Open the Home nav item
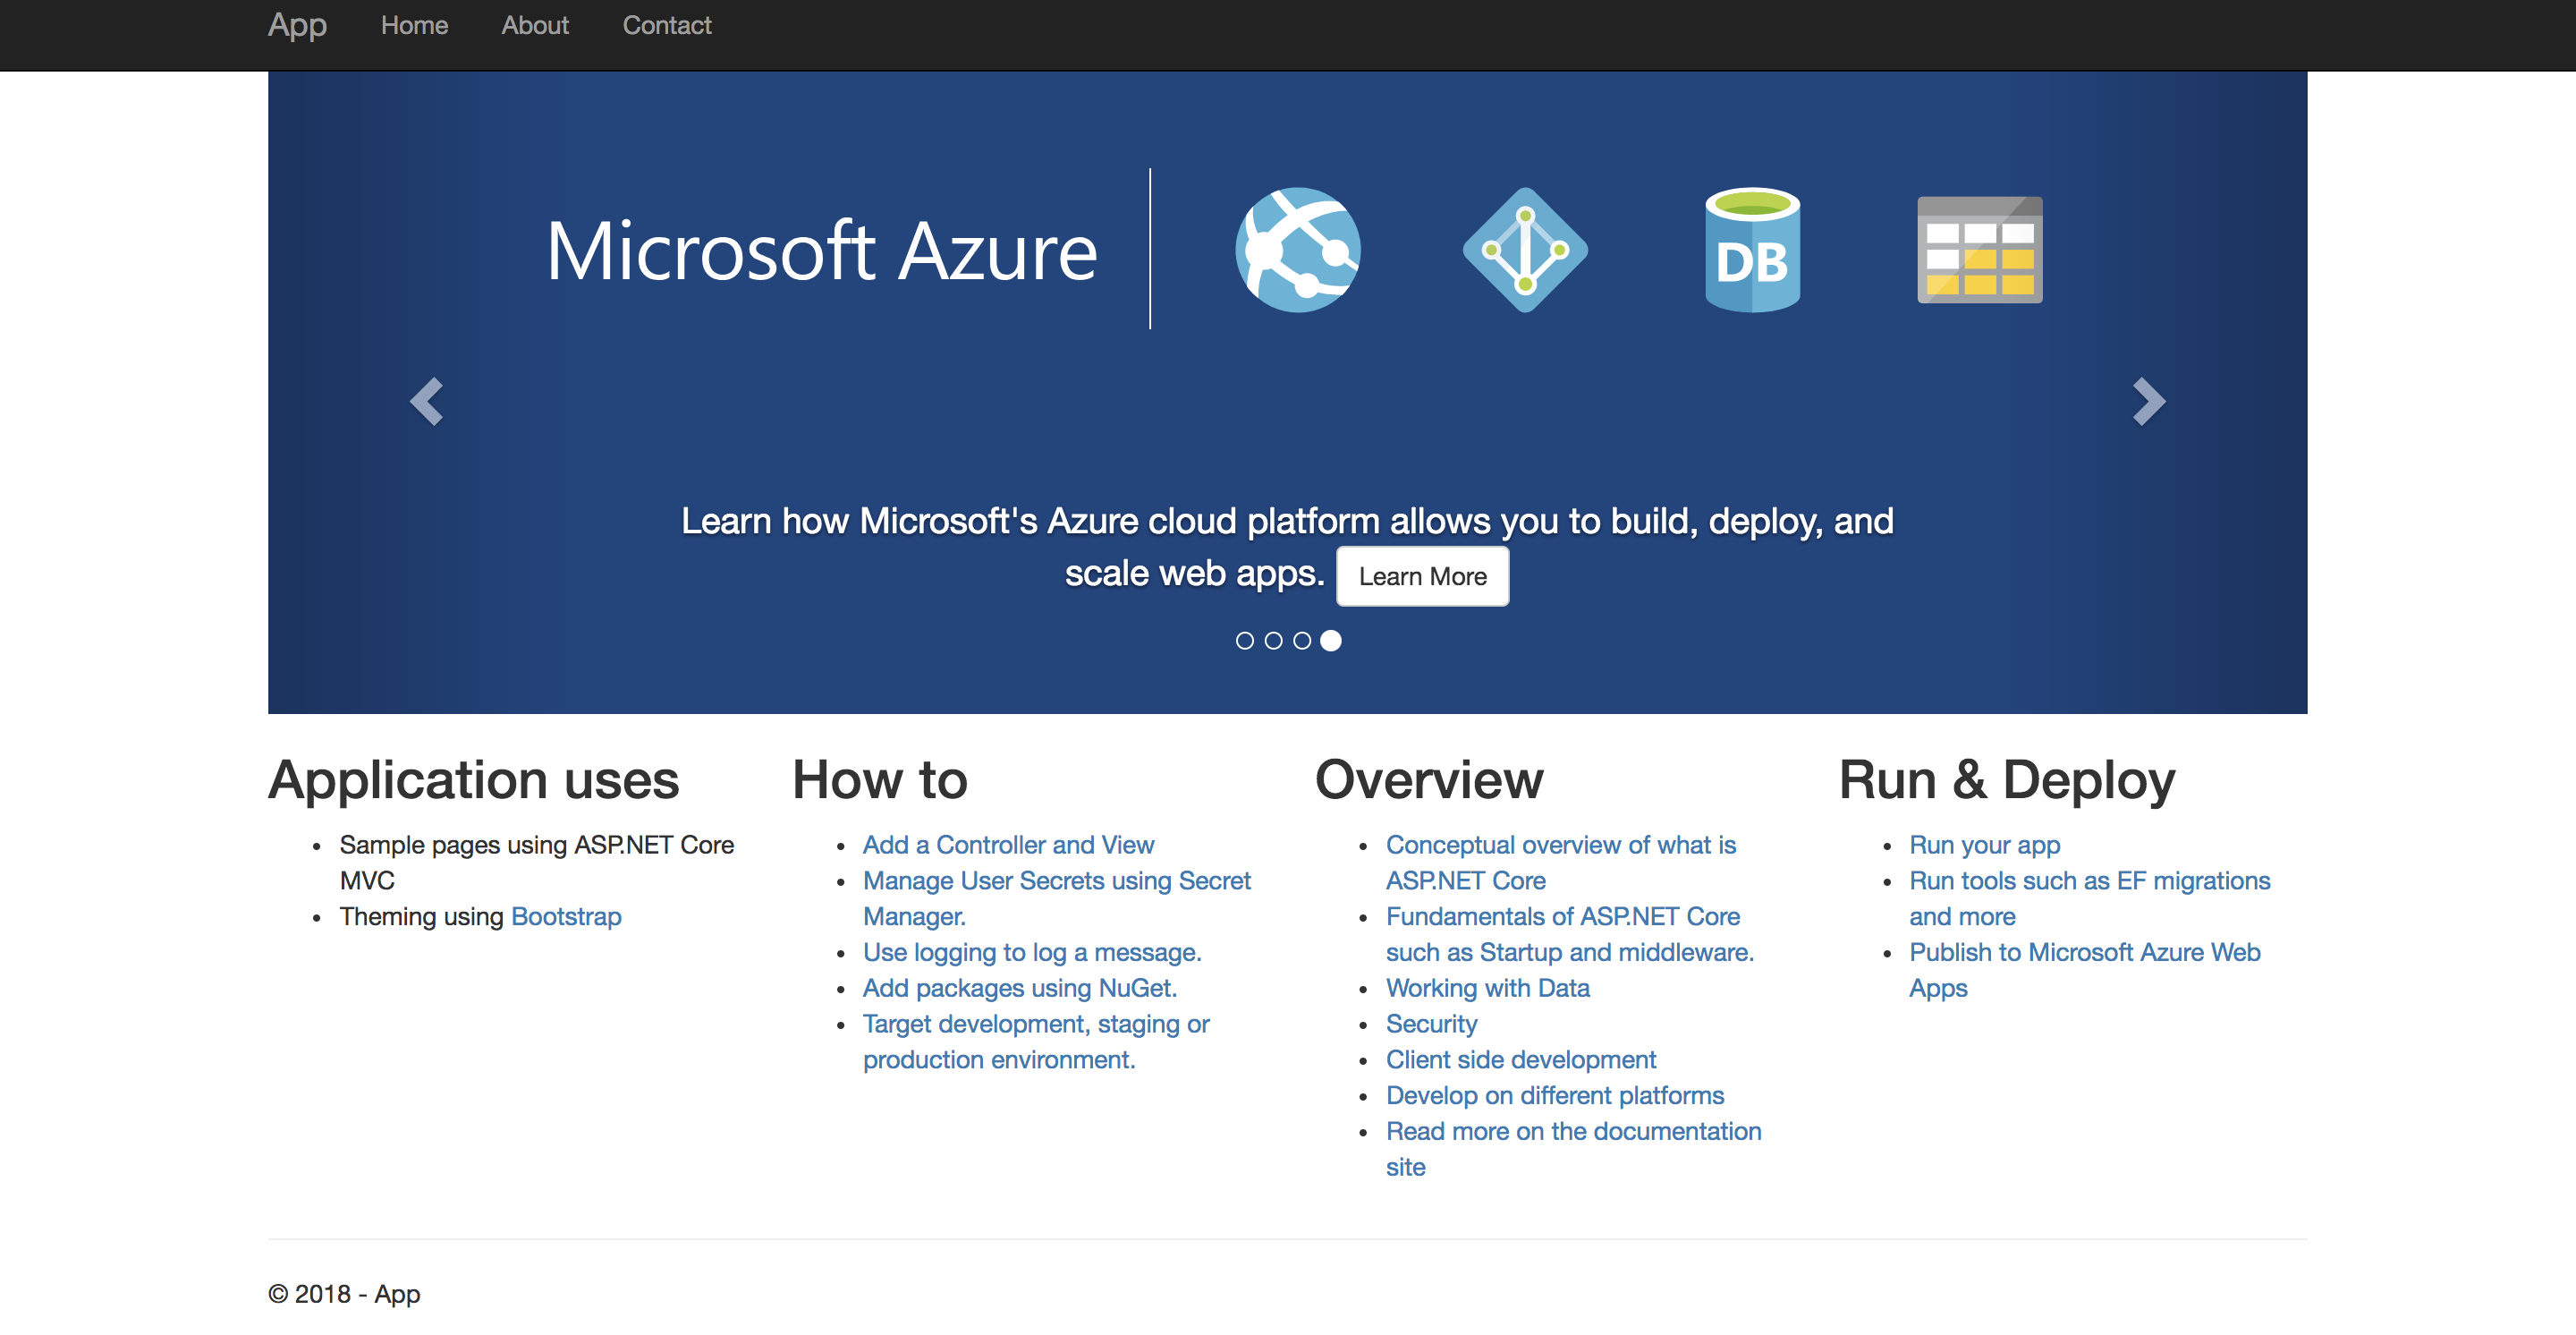The width and height of the screenshot is (2576, 1335). [414, 25]
